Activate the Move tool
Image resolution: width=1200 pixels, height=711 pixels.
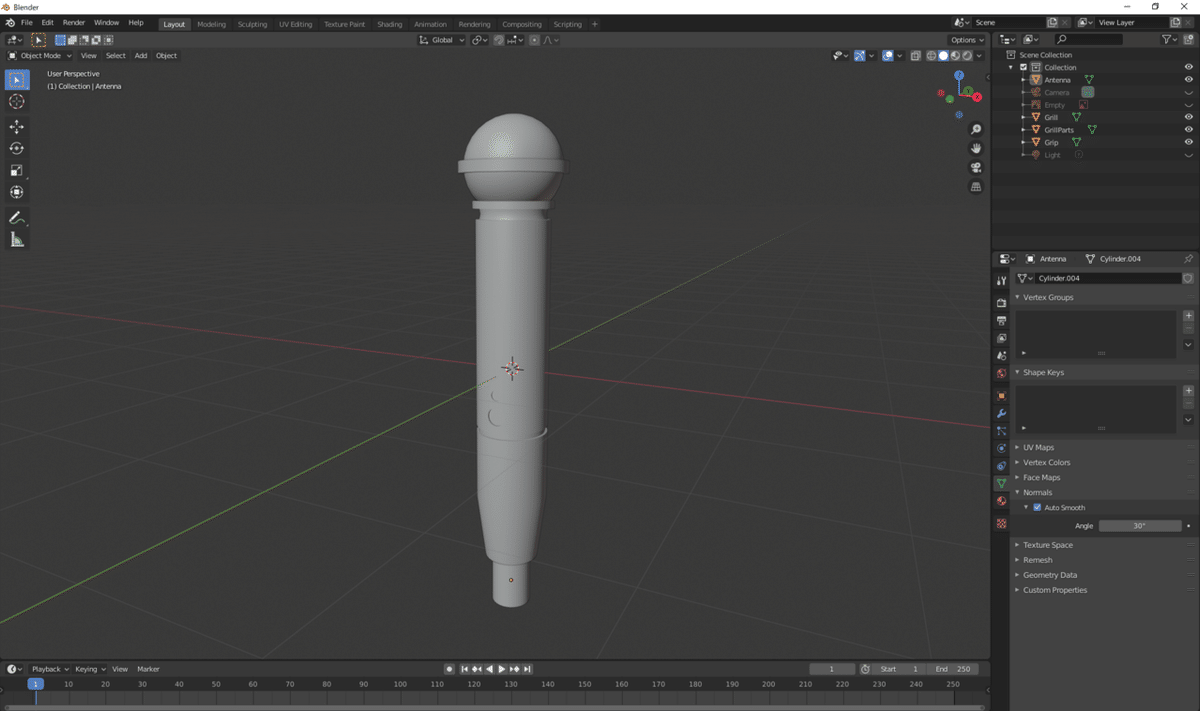pyautogui.click(x=17, y=127)
